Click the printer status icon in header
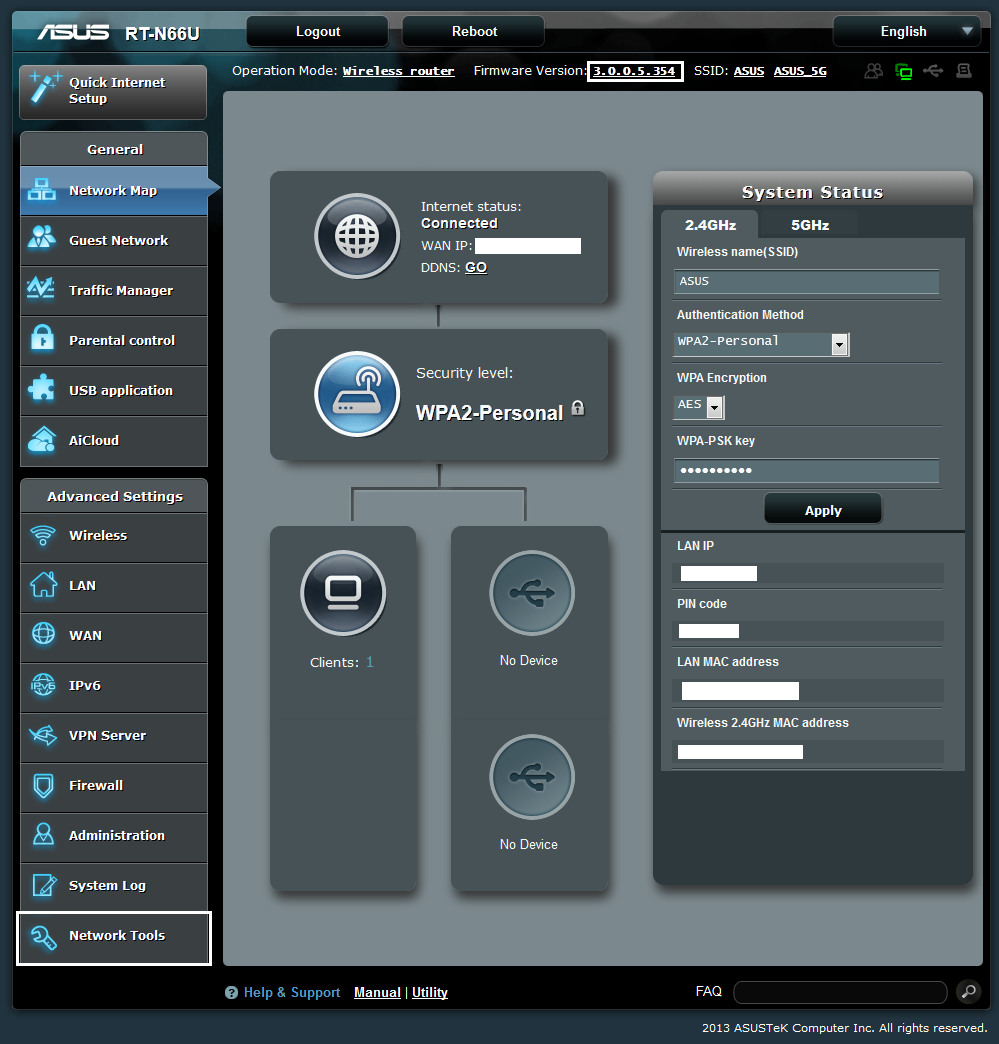 tap(964, 71)
